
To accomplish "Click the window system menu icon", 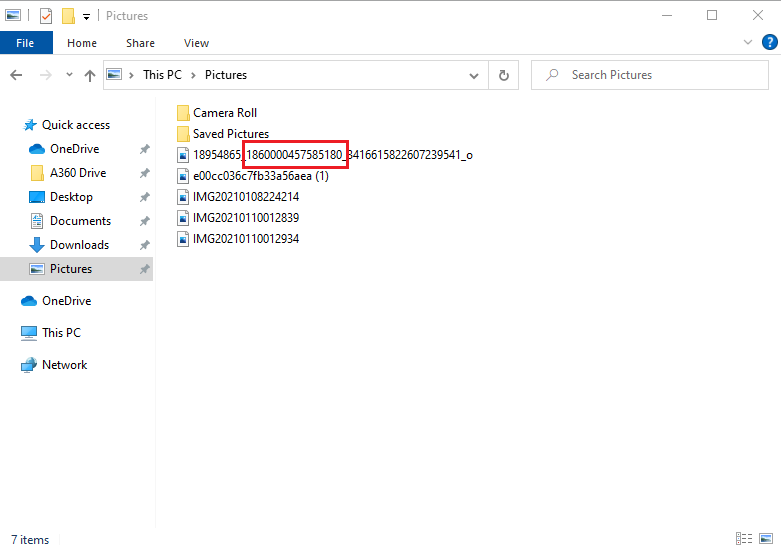I will tap(13, 15).
